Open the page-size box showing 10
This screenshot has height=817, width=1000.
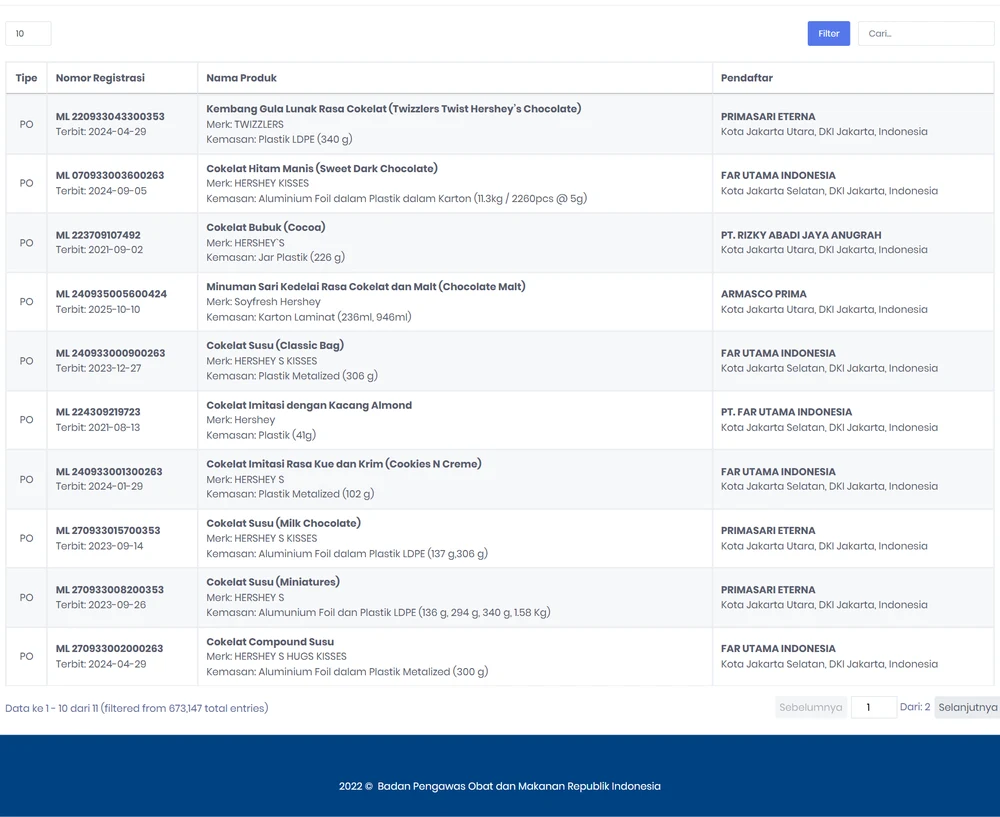[28, 34]
